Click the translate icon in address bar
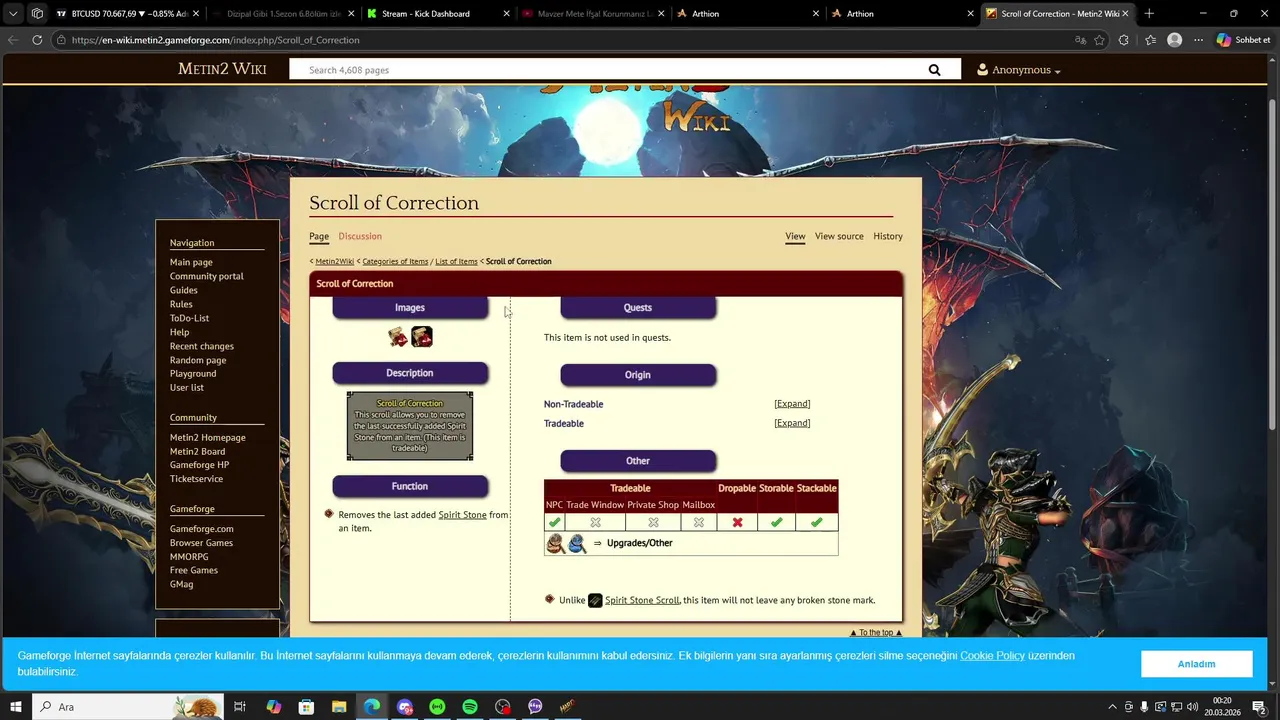This screenshot has width=1280, height=720. point(1080,40)
